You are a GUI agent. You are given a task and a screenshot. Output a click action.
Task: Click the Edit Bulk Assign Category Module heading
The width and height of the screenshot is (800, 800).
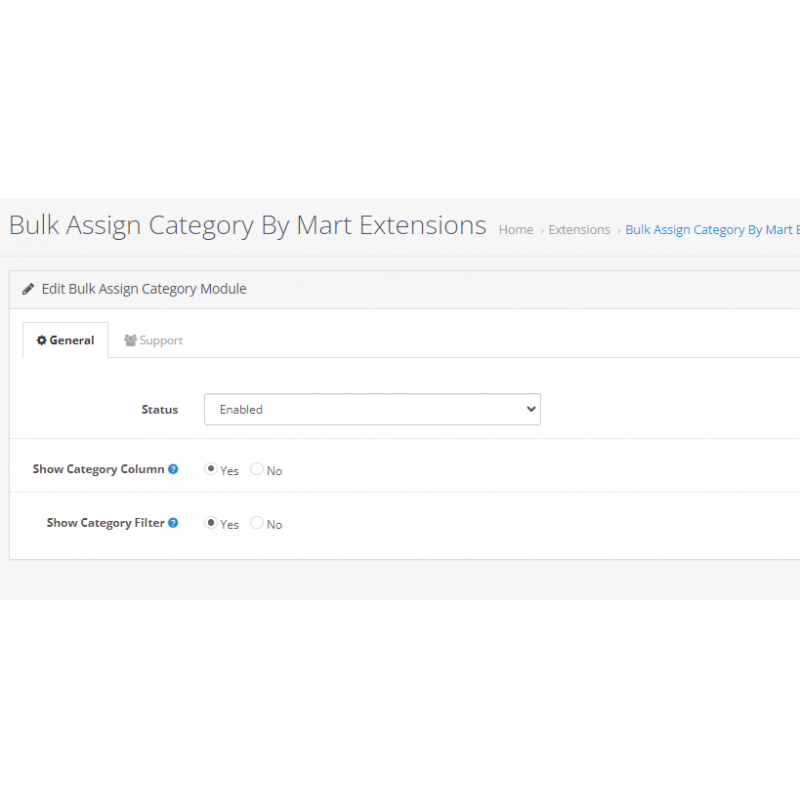144,289
